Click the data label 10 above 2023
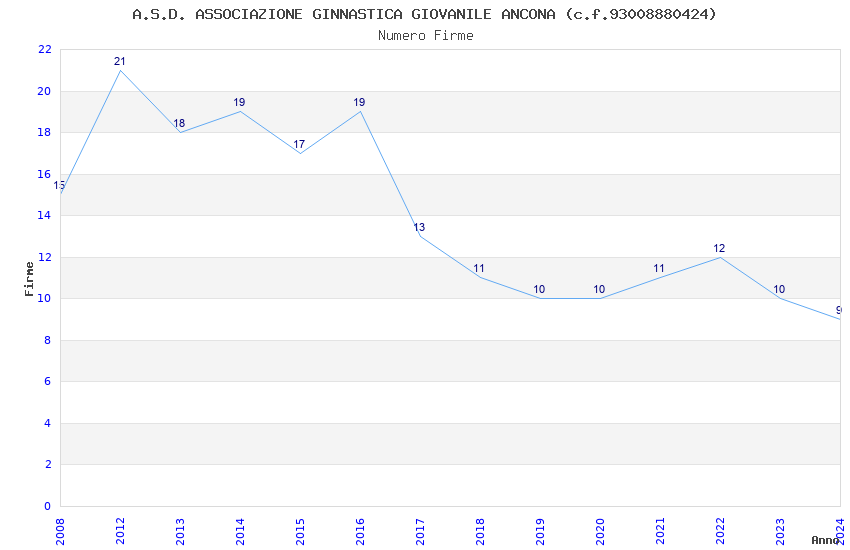Image resolution: width=850 pixels, height=550 pixels. coord(779,289)
